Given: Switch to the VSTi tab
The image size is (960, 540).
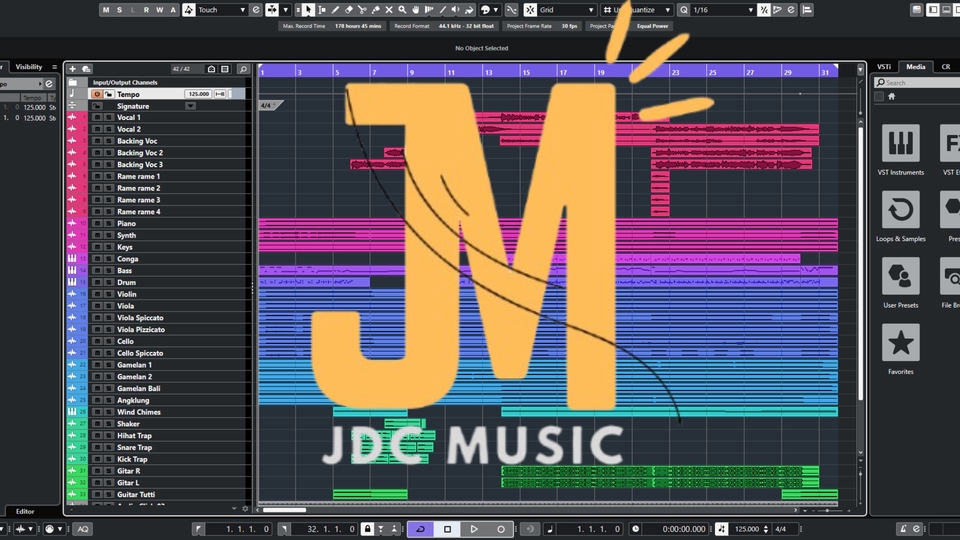Looking at the screenshot, I should click(x=884, y=67).
